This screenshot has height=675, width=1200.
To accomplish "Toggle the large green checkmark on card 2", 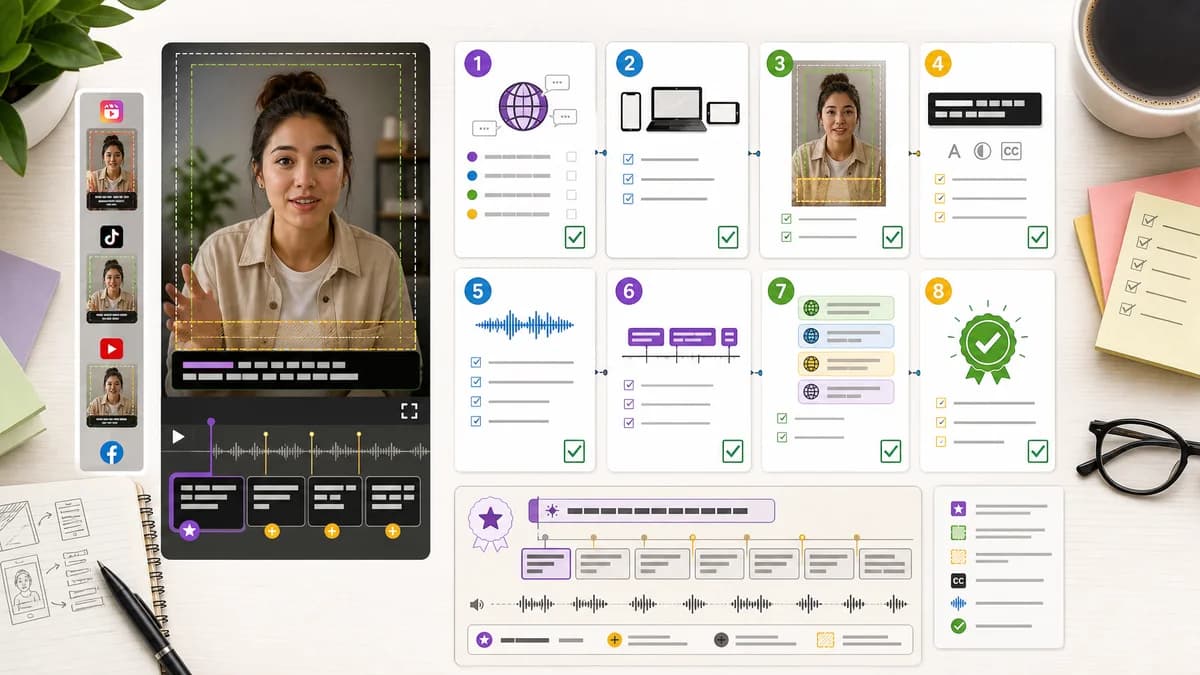I will tap(728, 237).
